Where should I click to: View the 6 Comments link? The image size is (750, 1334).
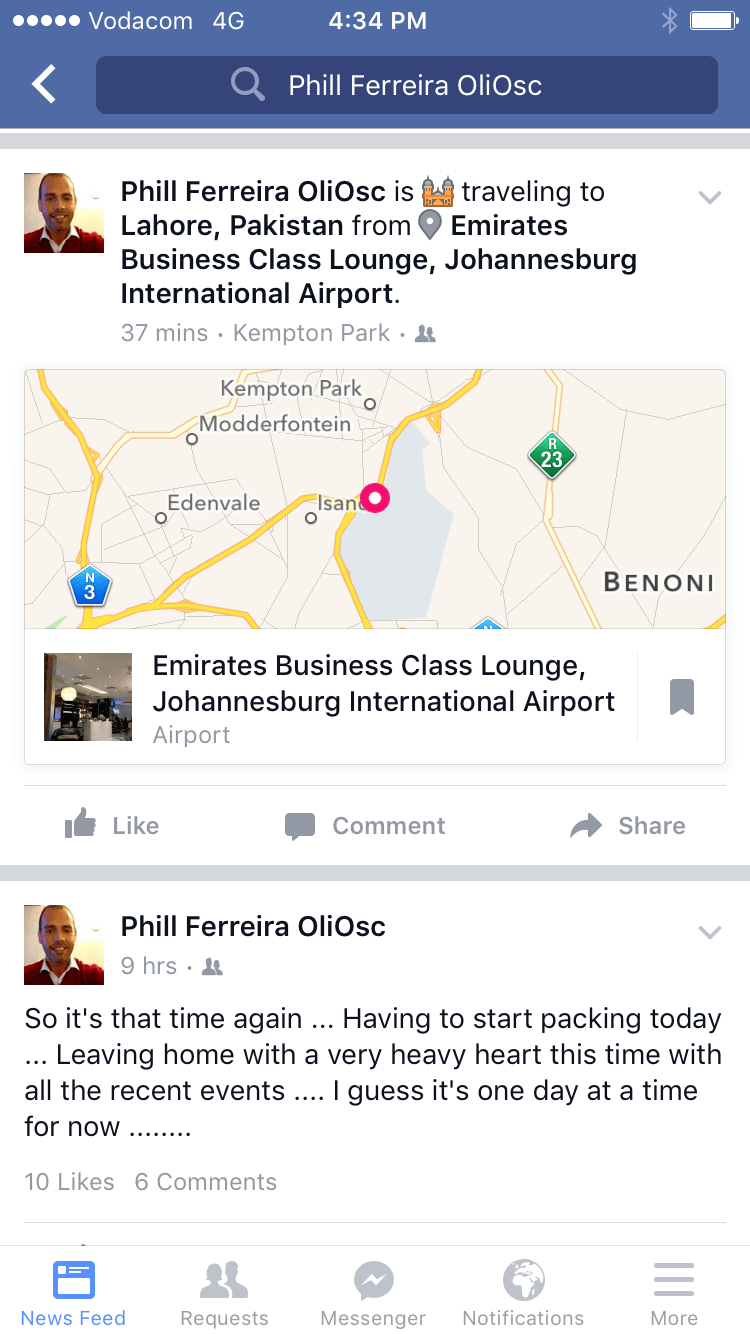[x=206, y=1182]
